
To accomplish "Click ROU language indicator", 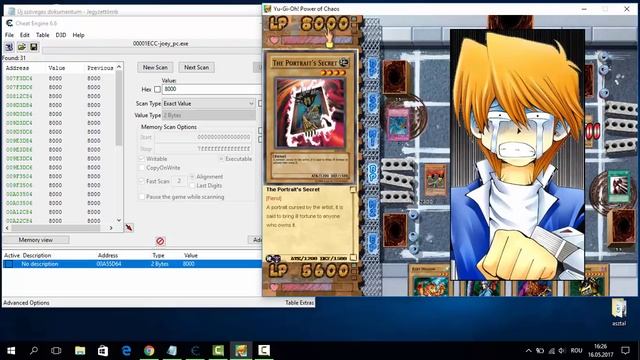I will pyautogui.click(x=576, y=351).
